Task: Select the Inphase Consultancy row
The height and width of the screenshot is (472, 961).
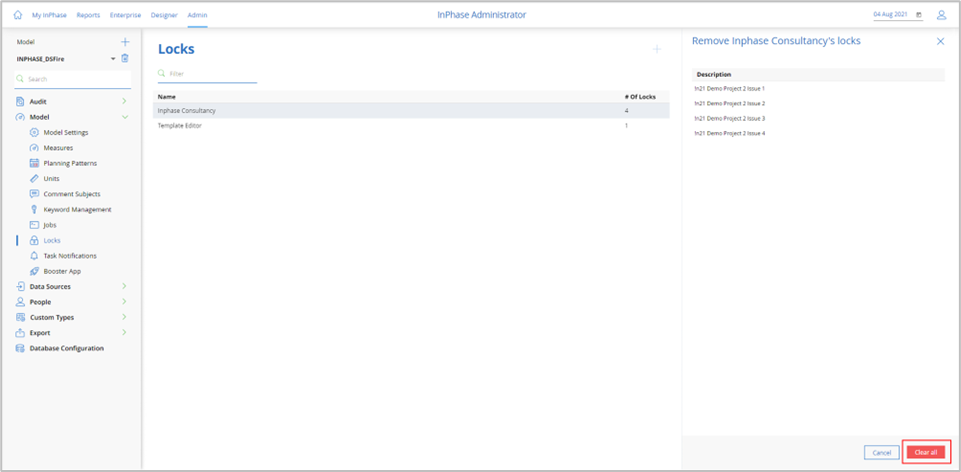Action: tap(411, 110)
